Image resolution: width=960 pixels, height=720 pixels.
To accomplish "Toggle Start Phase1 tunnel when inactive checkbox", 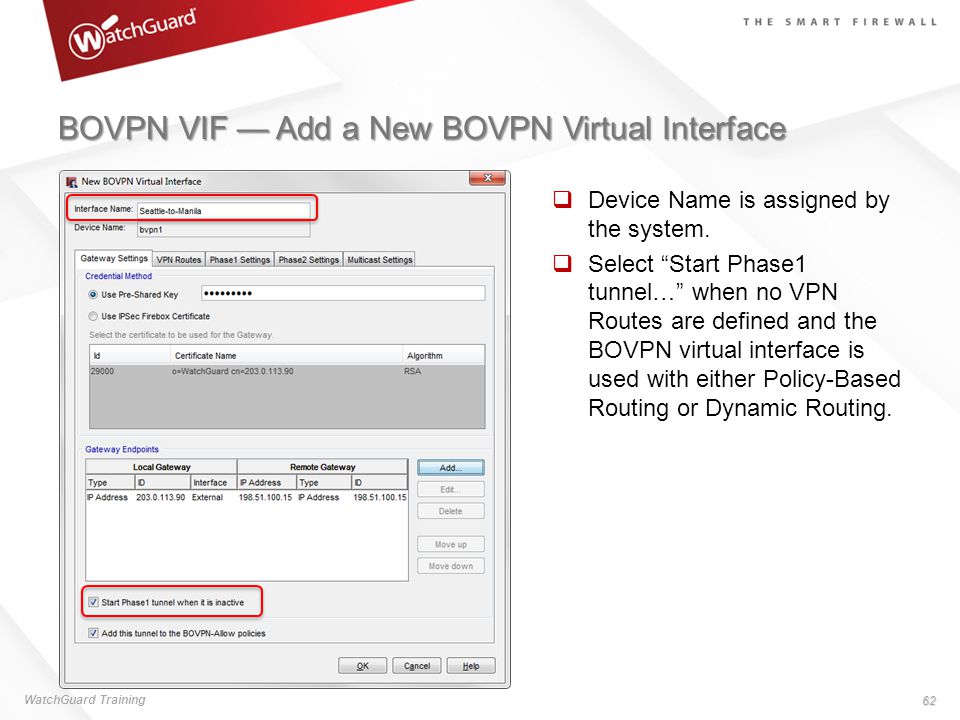I will tap(93, 602).
